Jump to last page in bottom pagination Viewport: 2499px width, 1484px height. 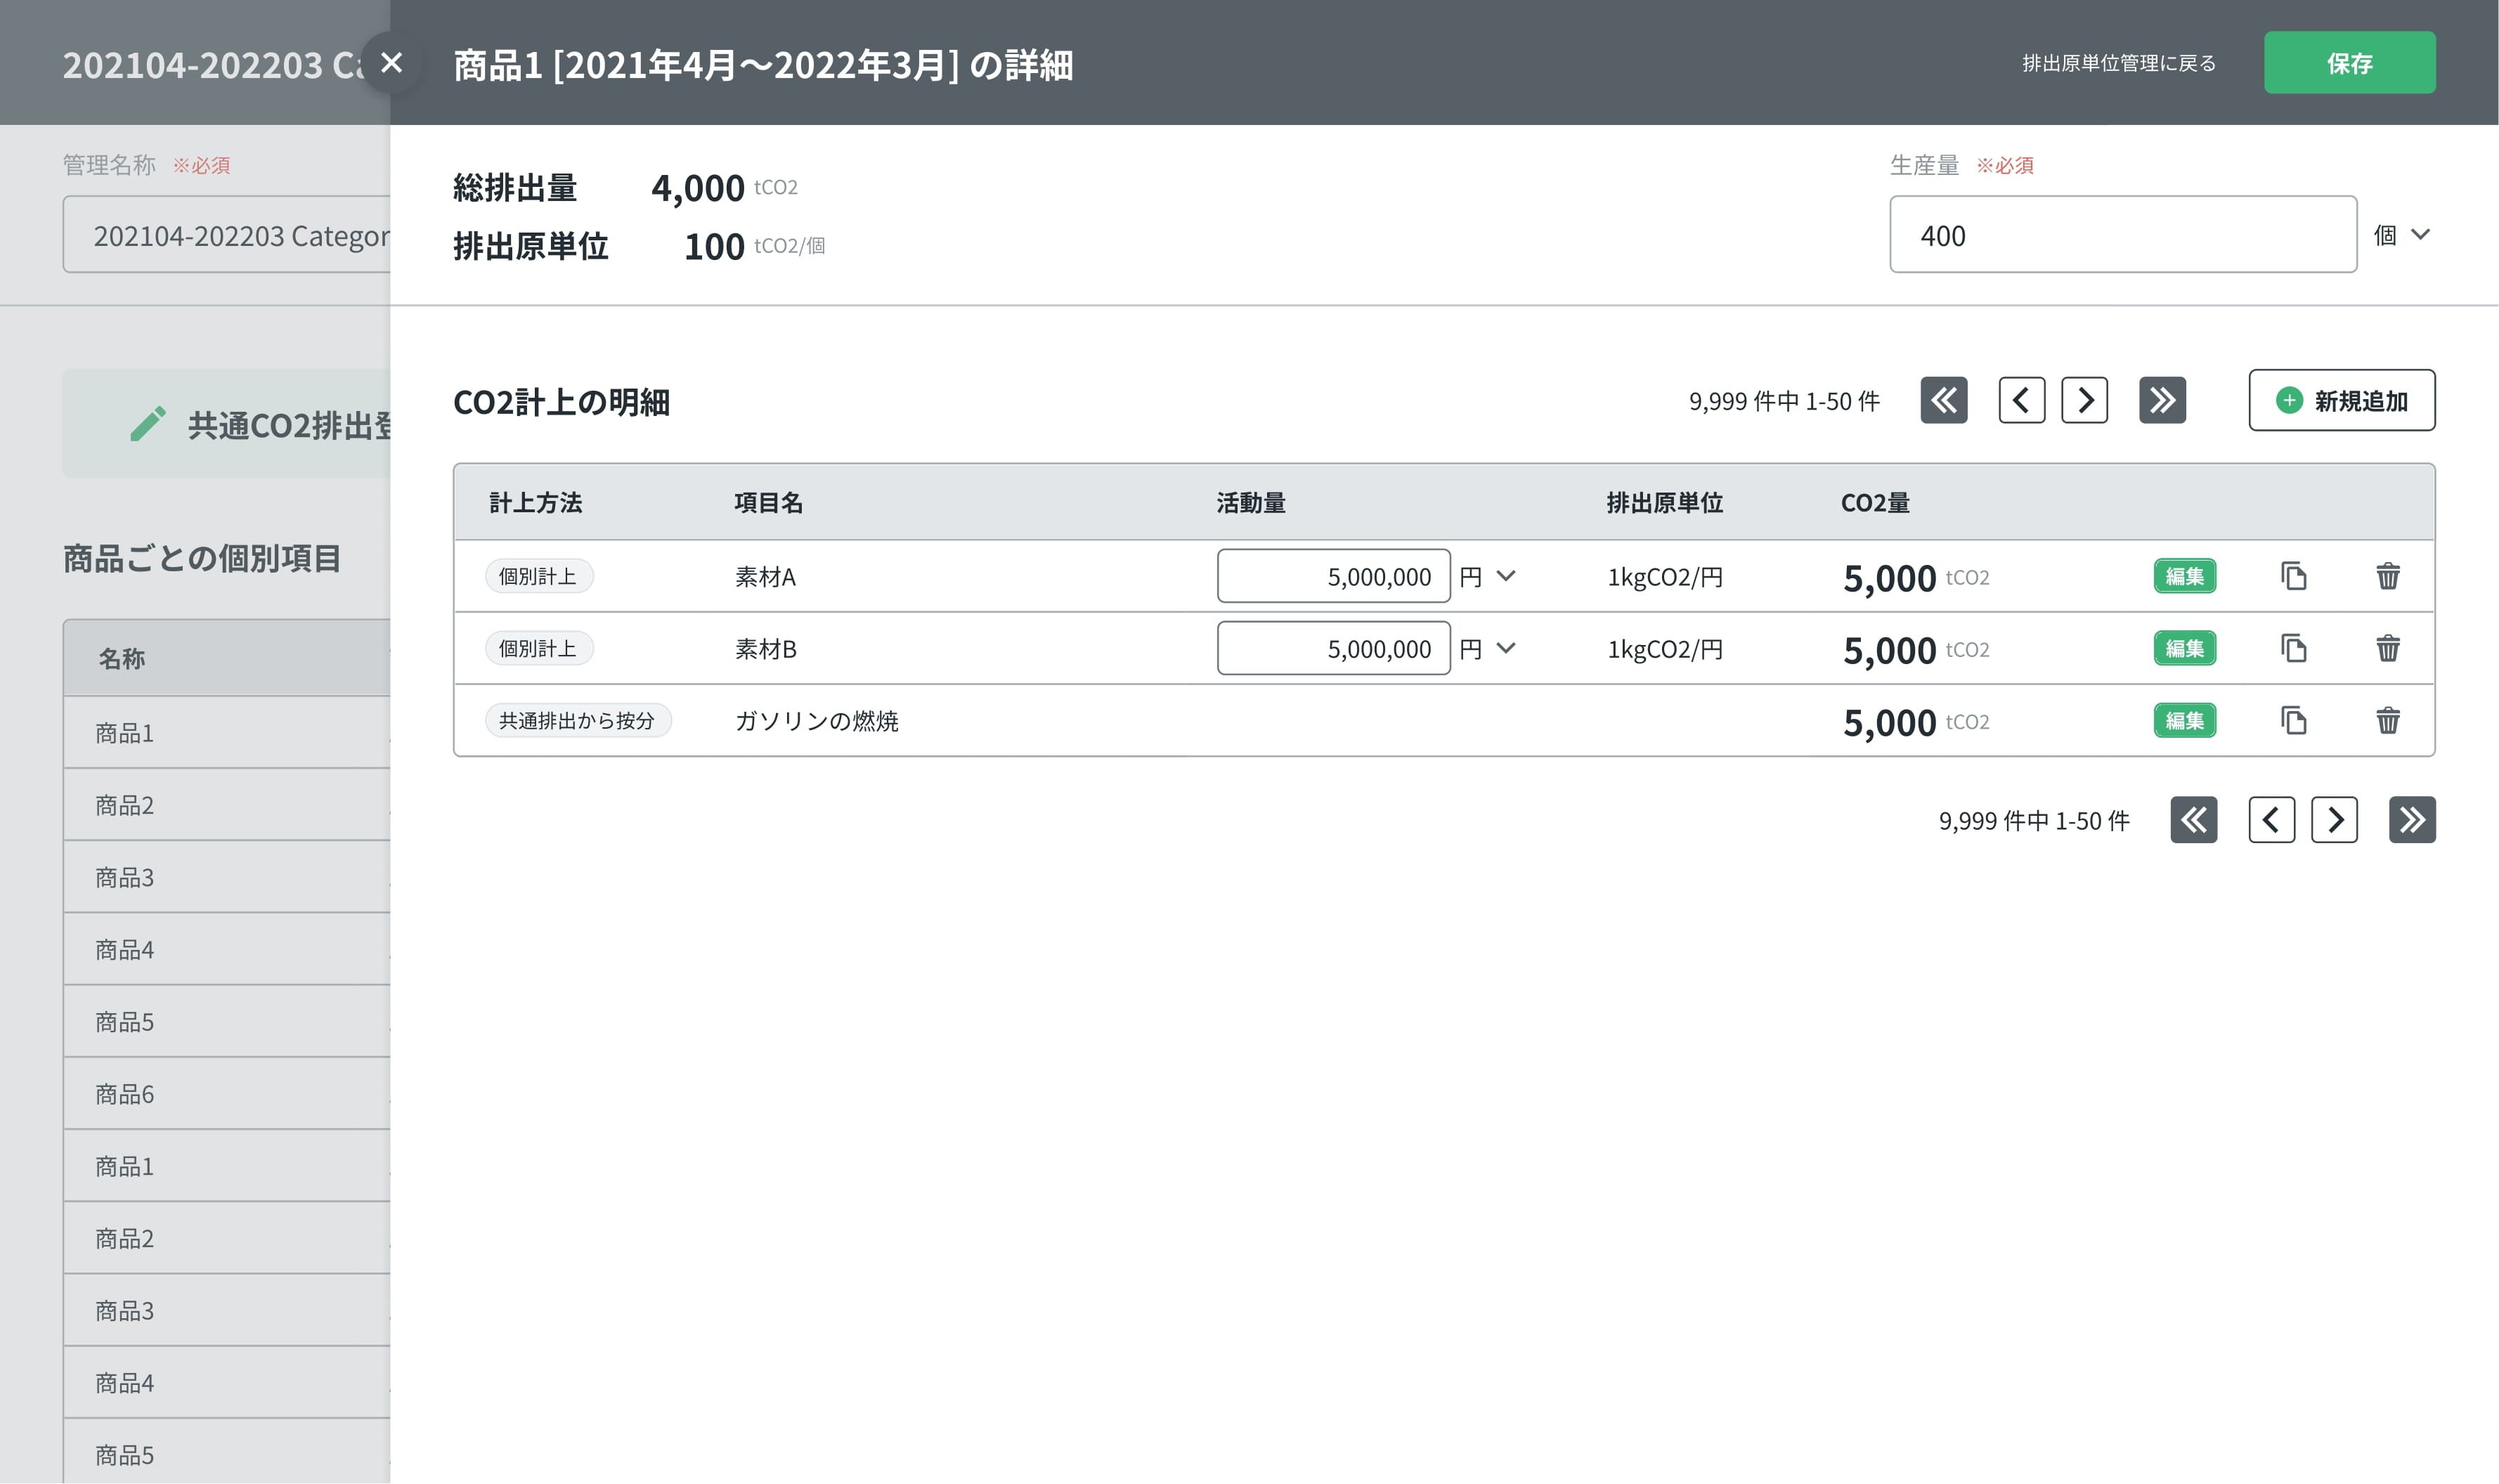2411,820
